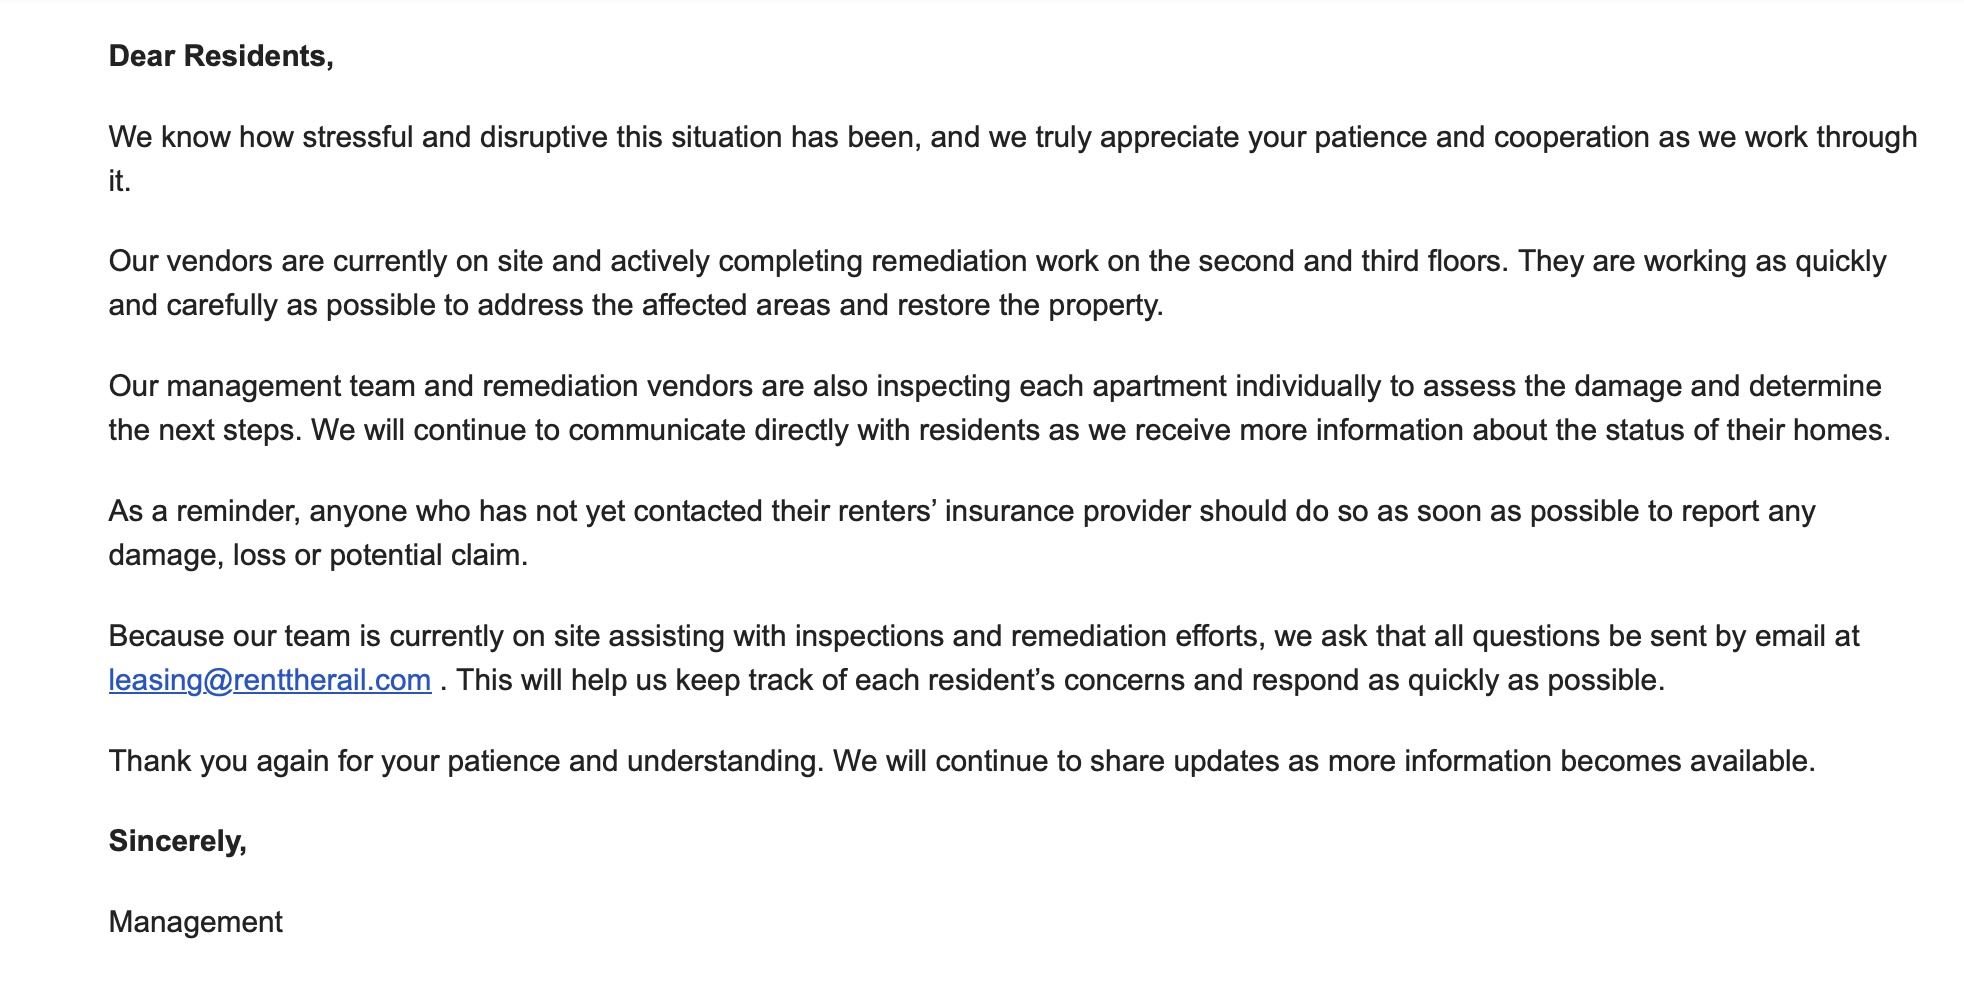Image resolution: width=1964 pixels, height=1002 pixels.
Task: Click the bold 'Dear Residents,' greeting
Action: click(221, 56)
